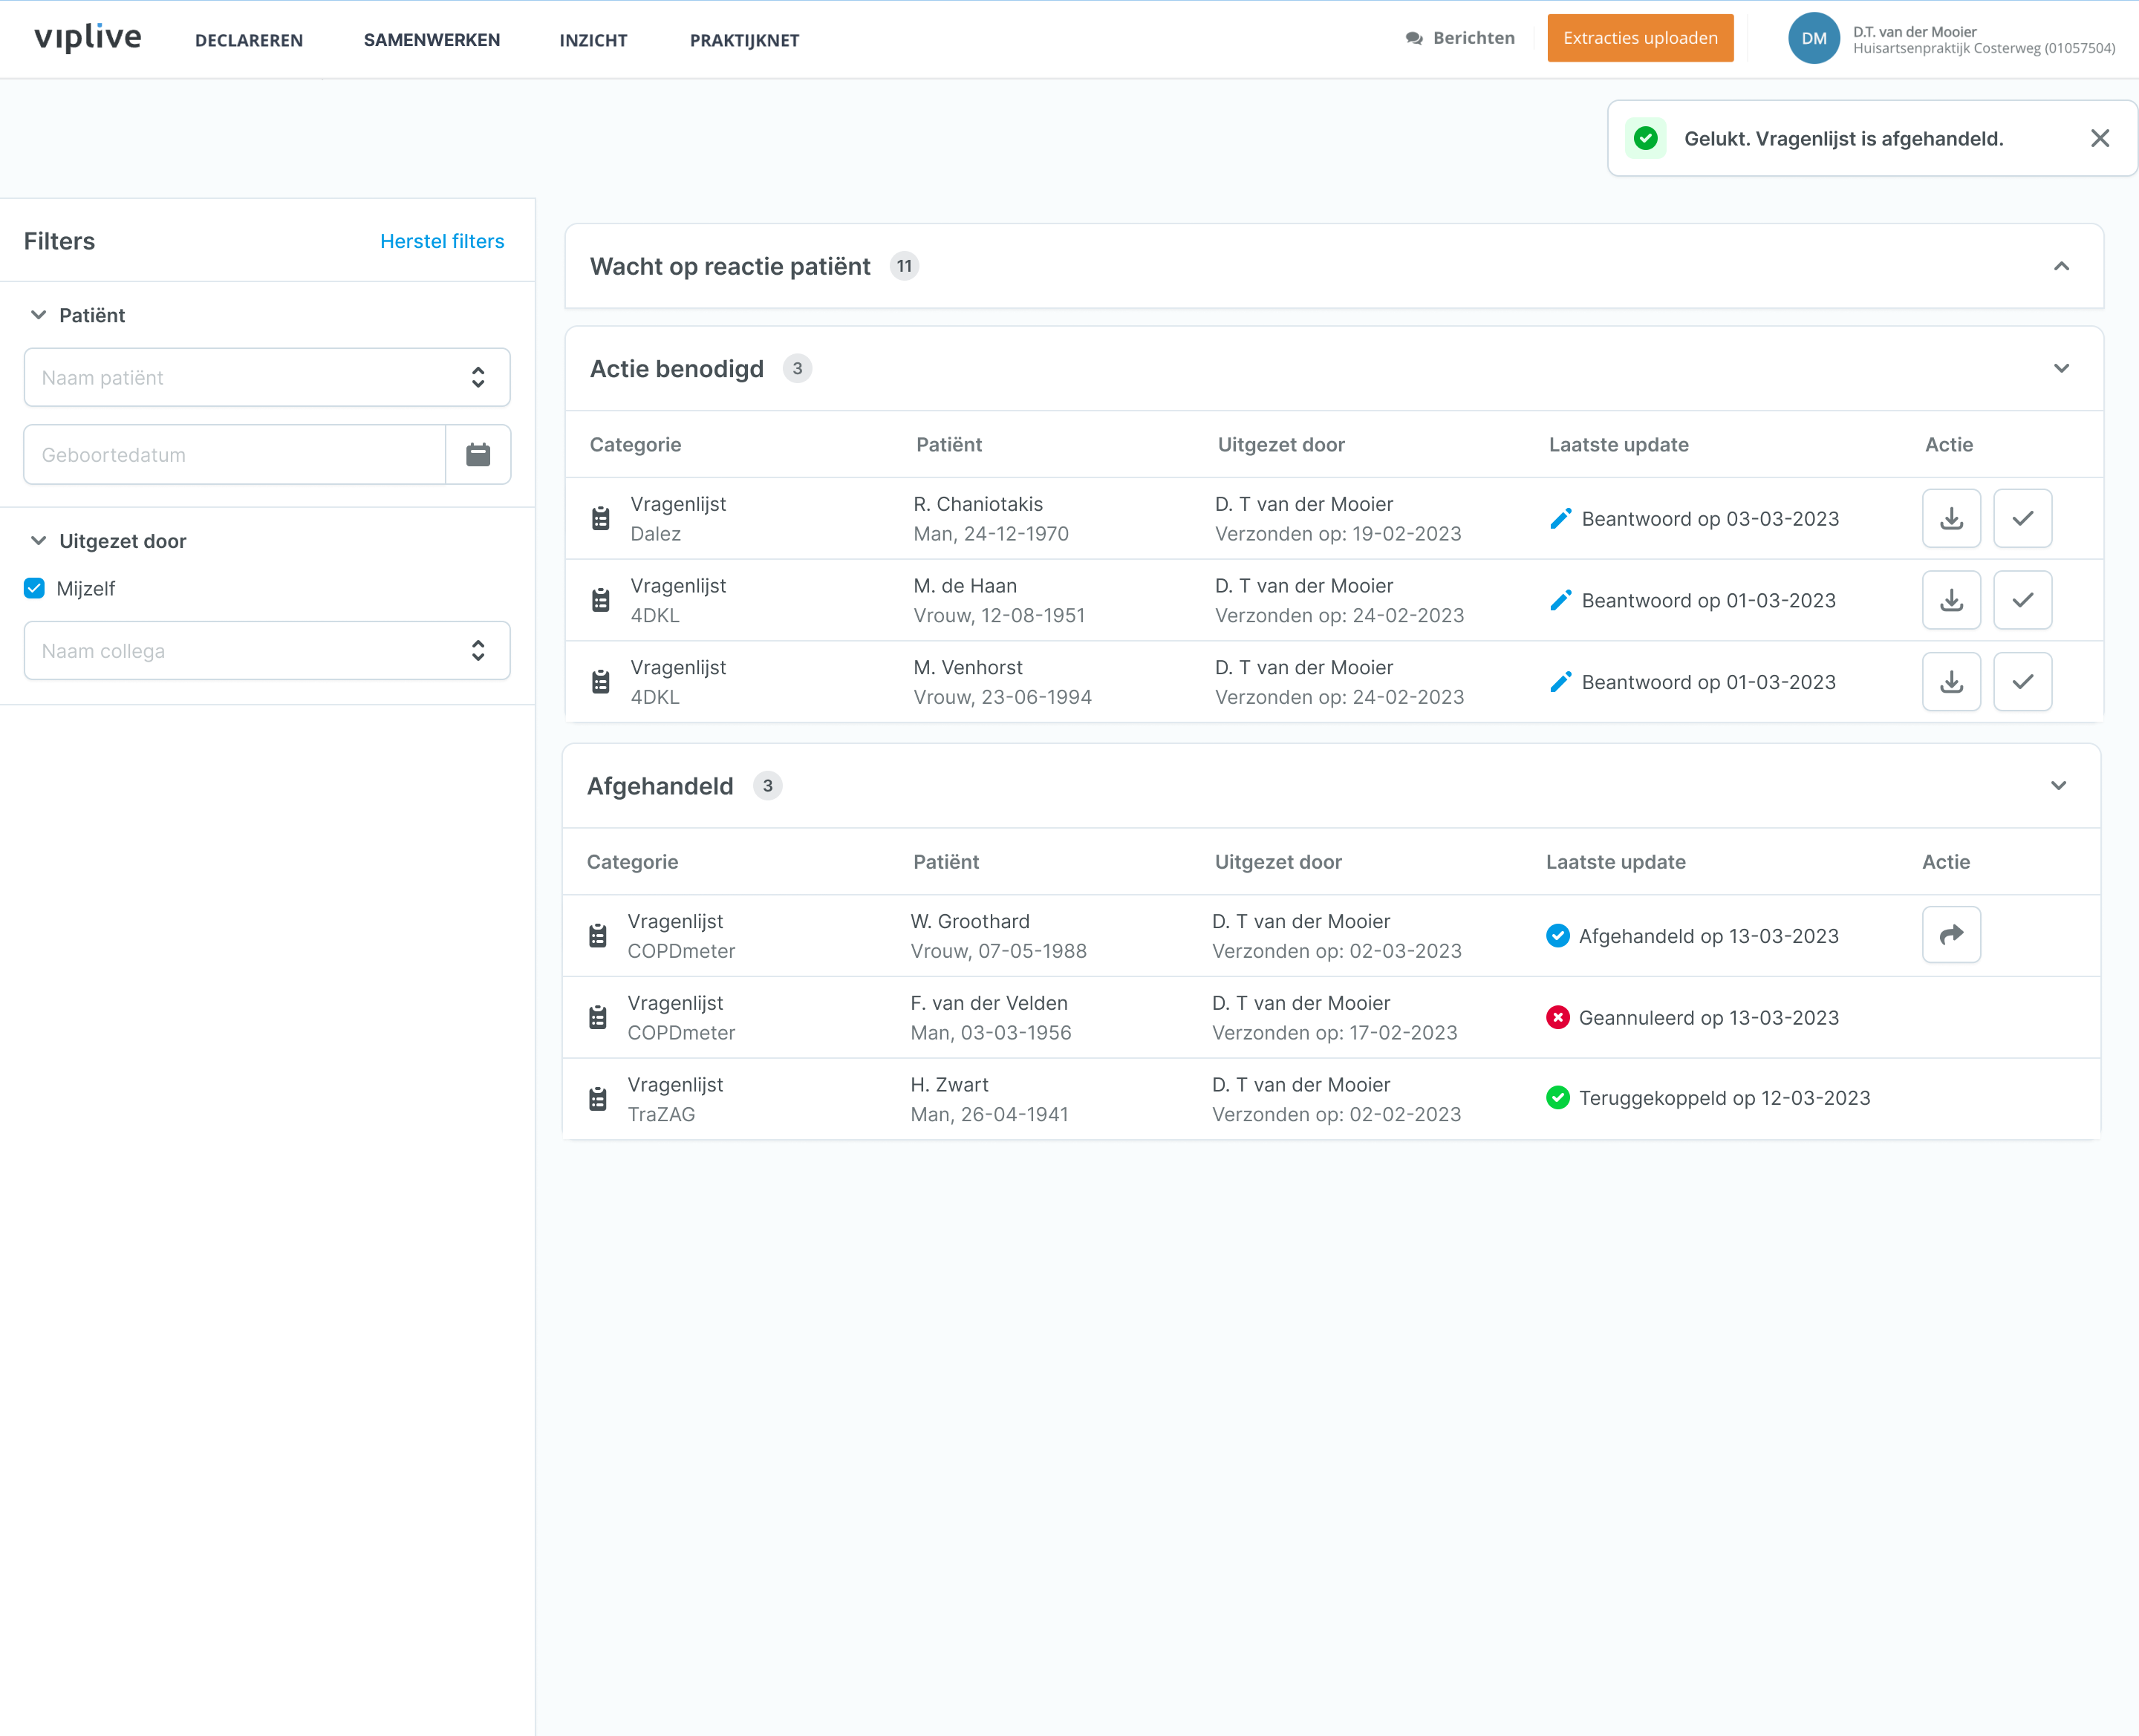2139x1736 pixels.
Task: Expand Wacht op reactie patiënt section
Action: 2060,266
